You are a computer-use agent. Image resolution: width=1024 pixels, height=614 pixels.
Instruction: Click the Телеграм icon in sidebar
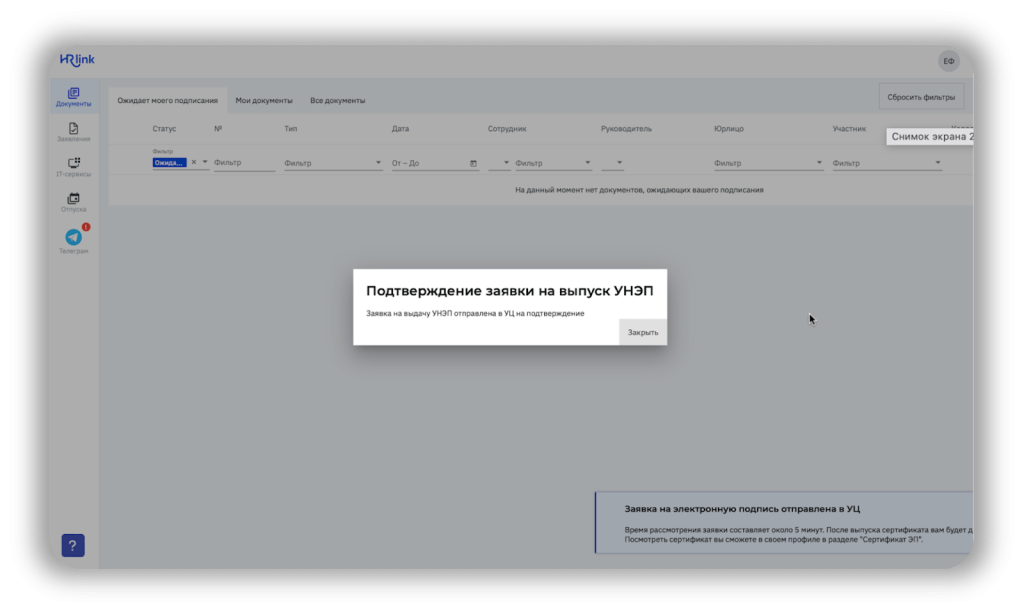73,240
